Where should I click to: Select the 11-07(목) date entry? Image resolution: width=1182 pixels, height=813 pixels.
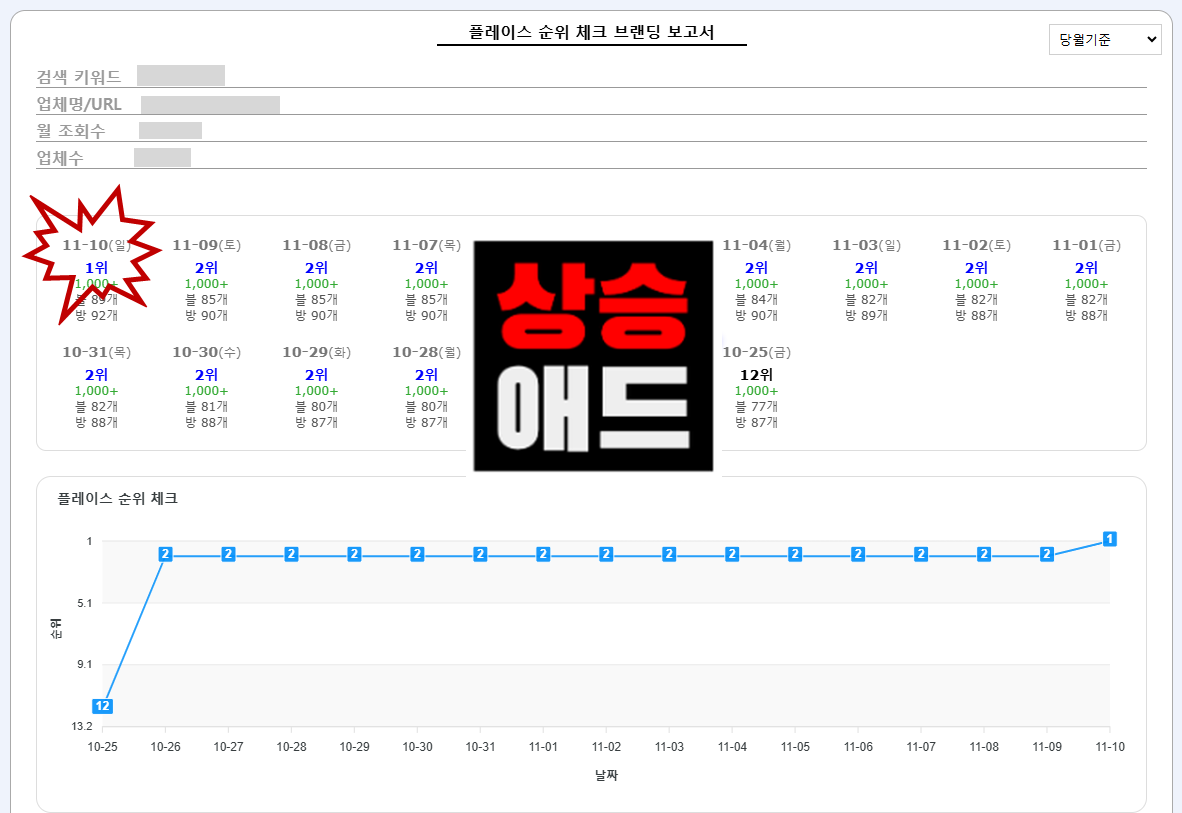coord(427,245)
